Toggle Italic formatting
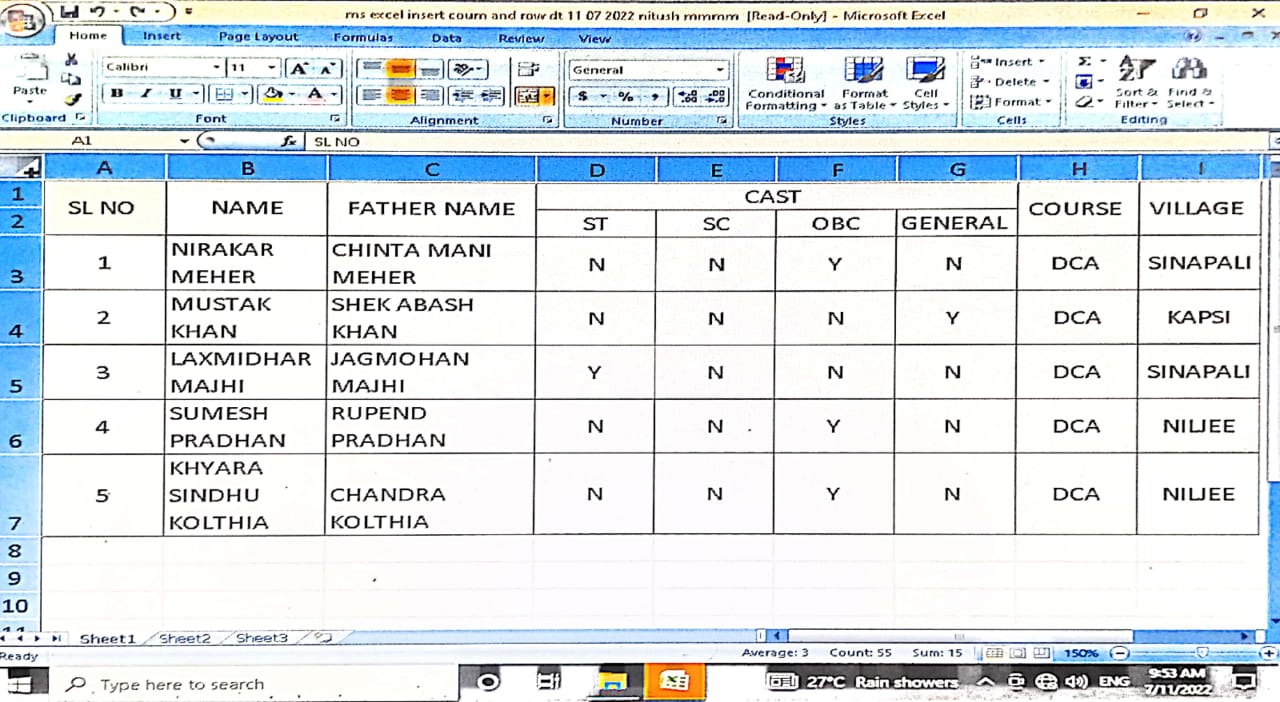 point(146,94)
